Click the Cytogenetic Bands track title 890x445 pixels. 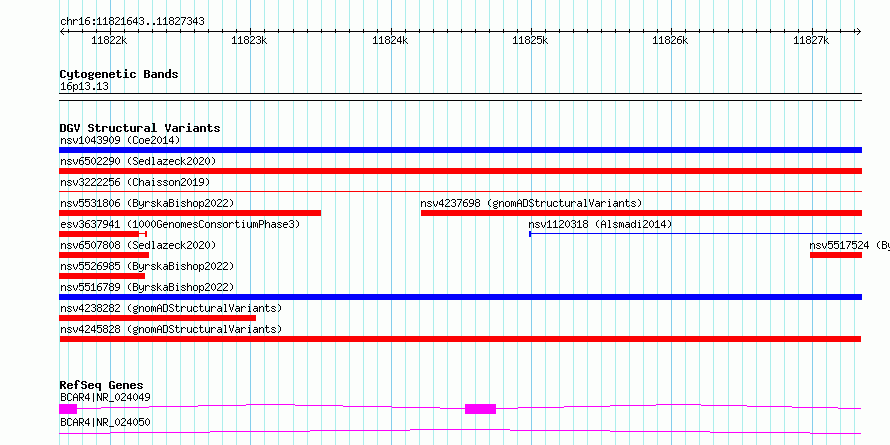[119, 74]
